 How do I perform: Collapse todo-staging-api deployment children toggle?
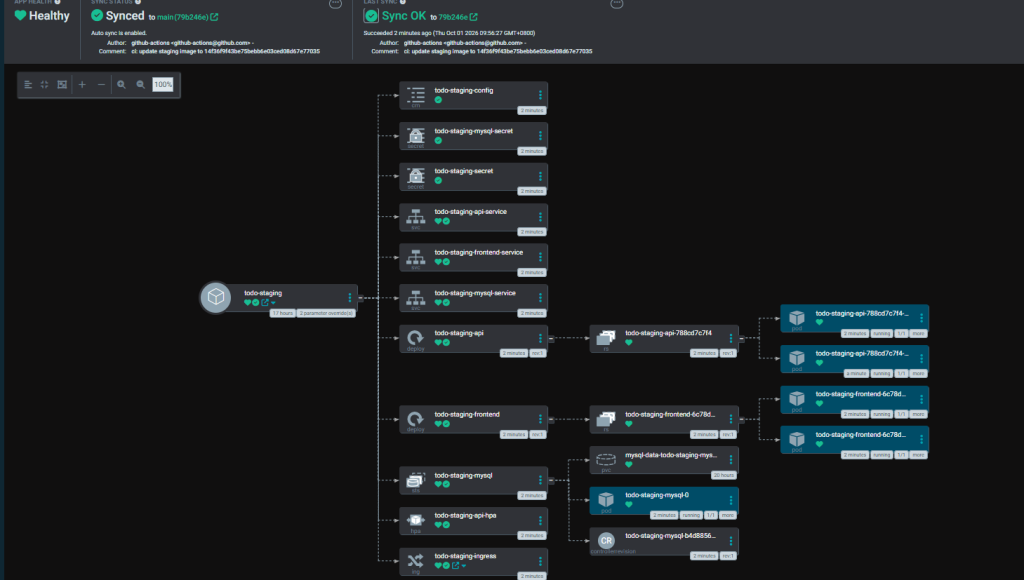(551, 338)
